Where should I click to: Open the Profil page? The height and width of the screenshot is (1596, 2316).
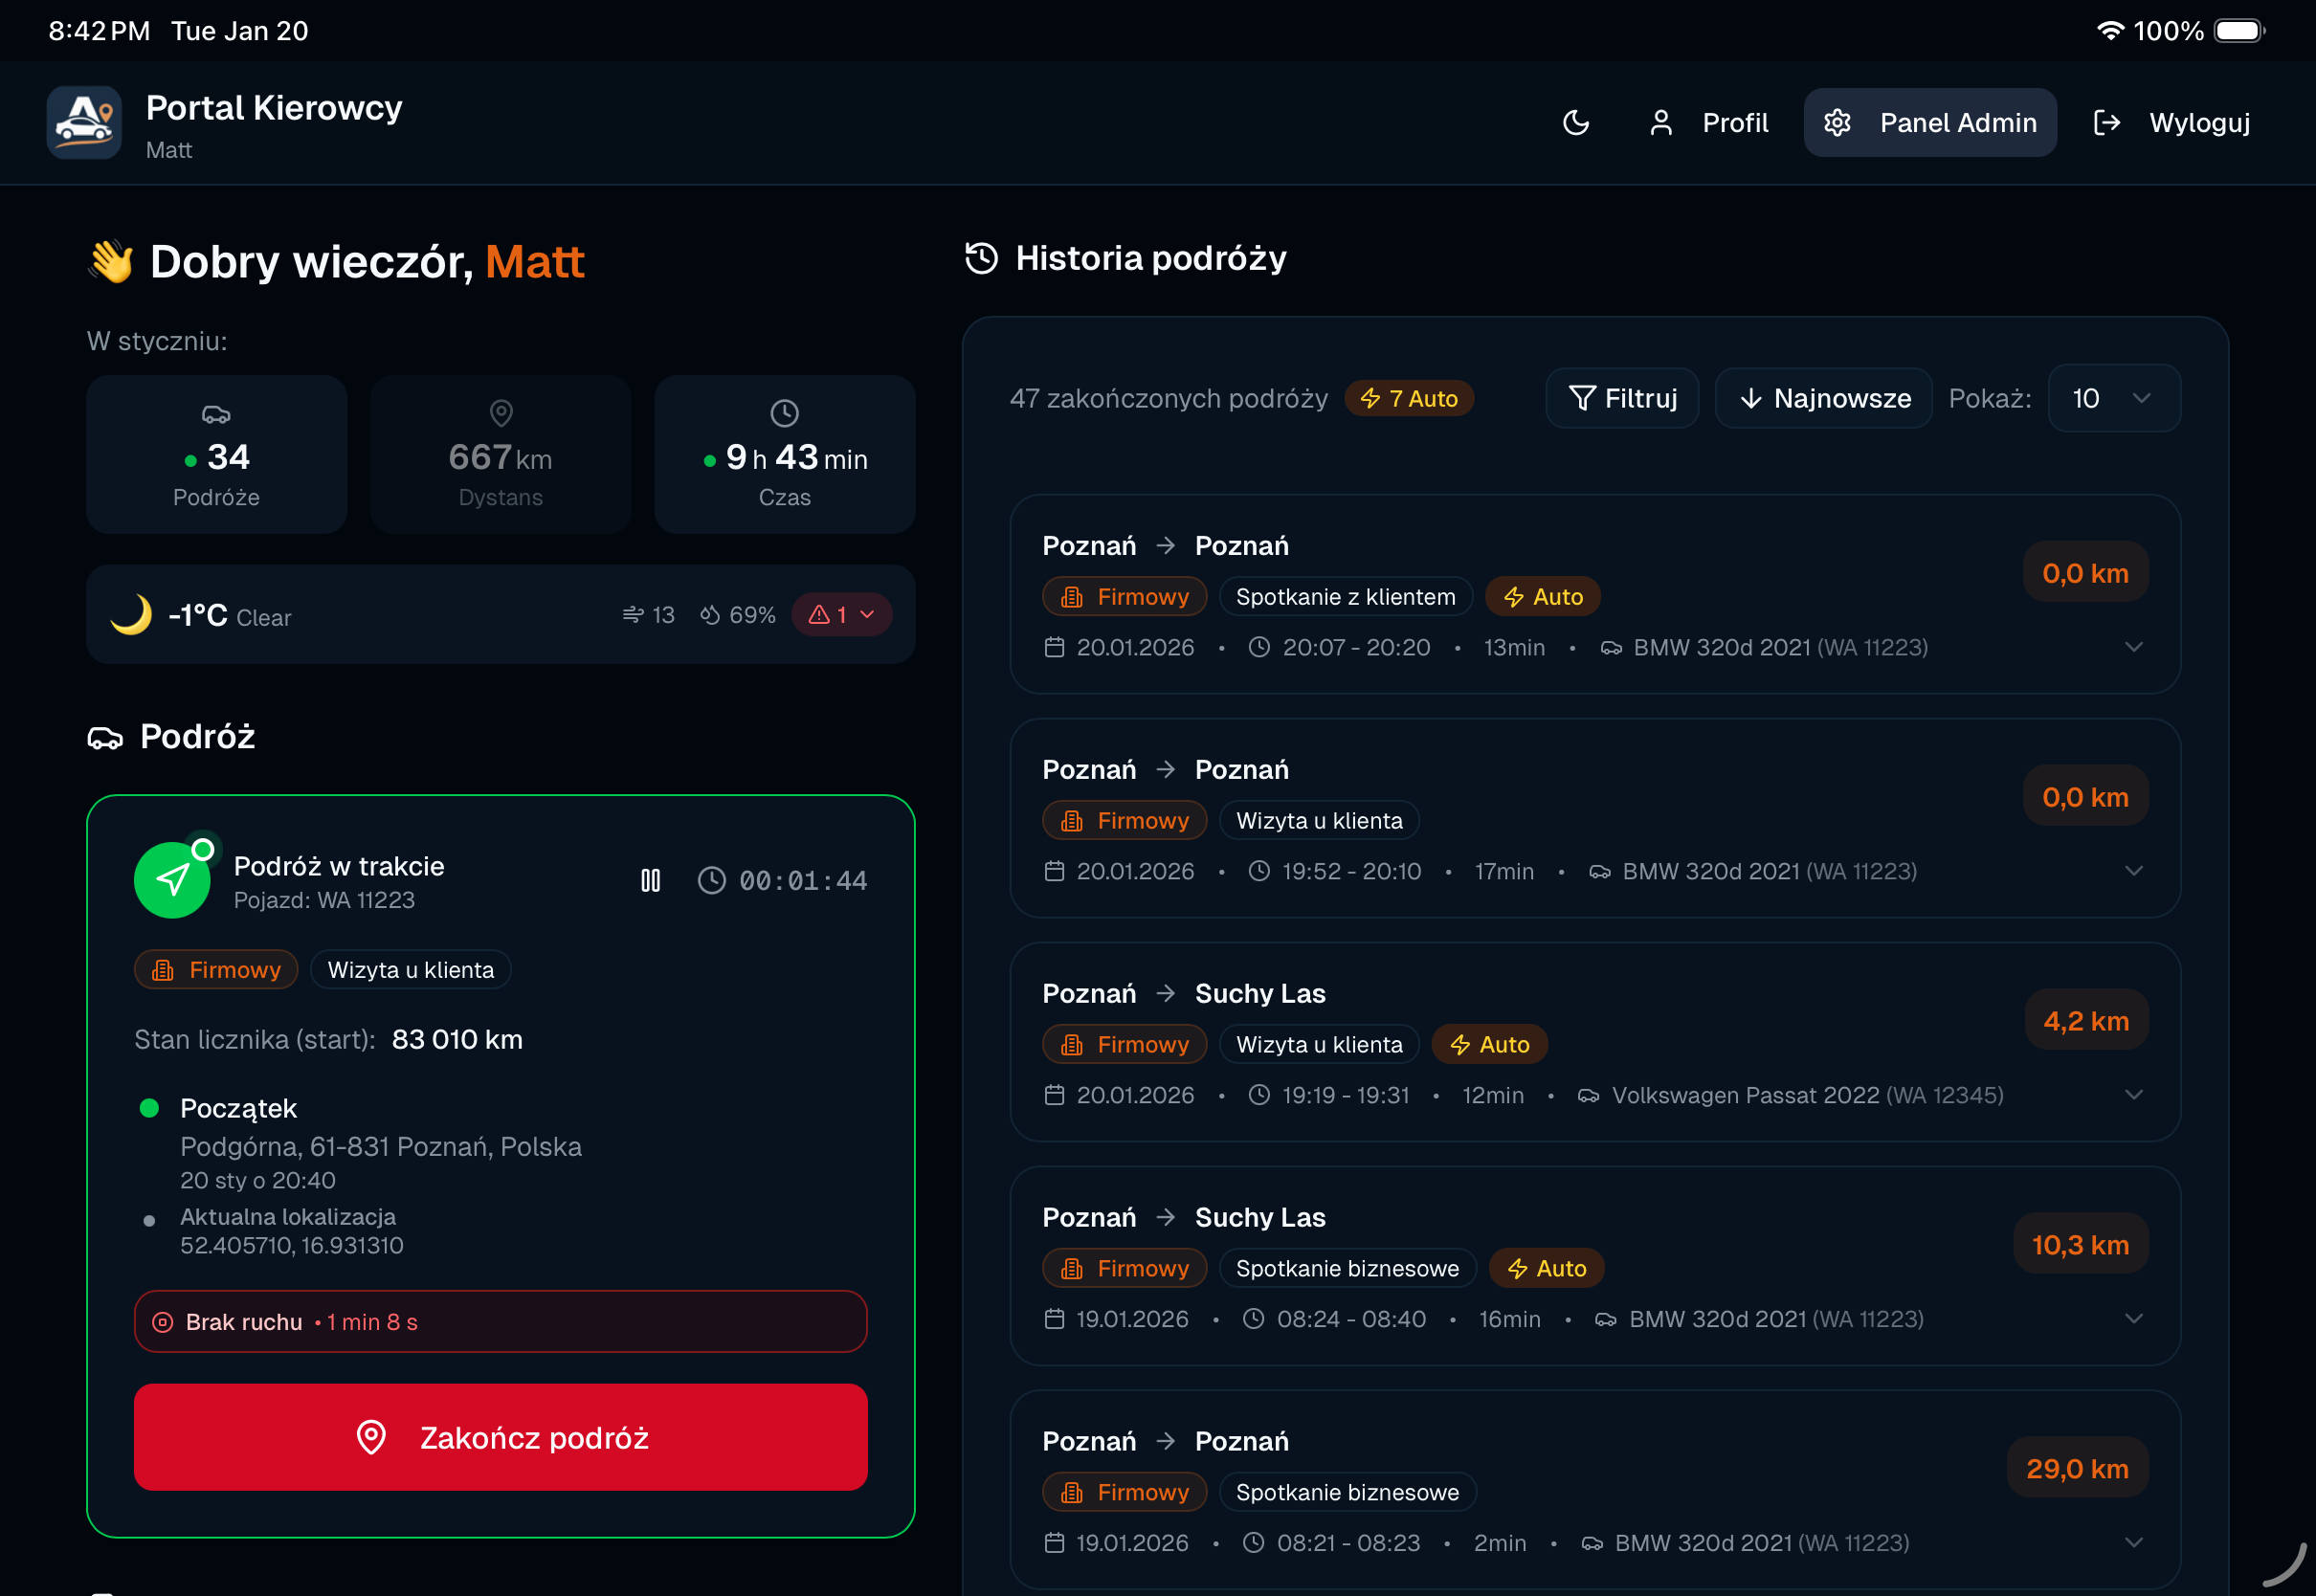(x=1709, y=122)
